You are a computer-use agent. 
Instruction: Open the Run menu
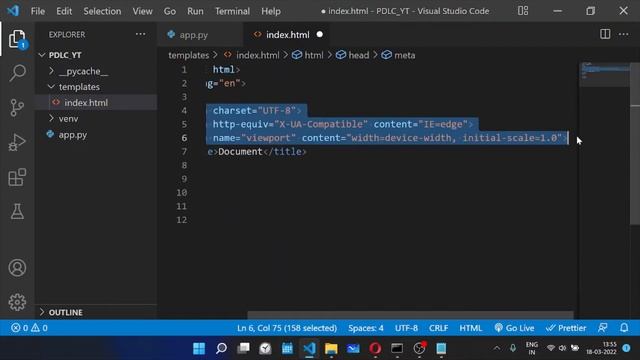click(195, 11)
